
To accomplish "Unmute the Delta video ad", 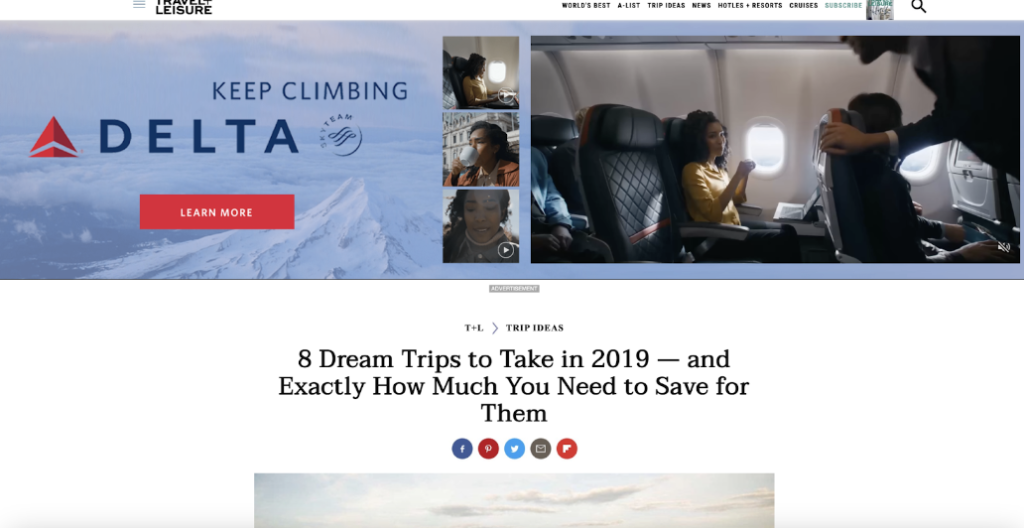I will [x=1004, y=247].
